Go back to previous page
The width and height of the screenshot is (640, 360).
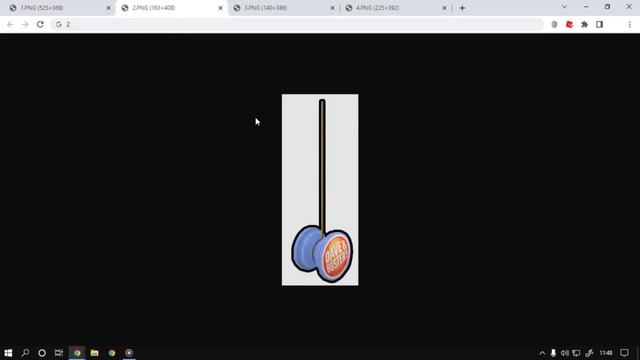point(10,24)
